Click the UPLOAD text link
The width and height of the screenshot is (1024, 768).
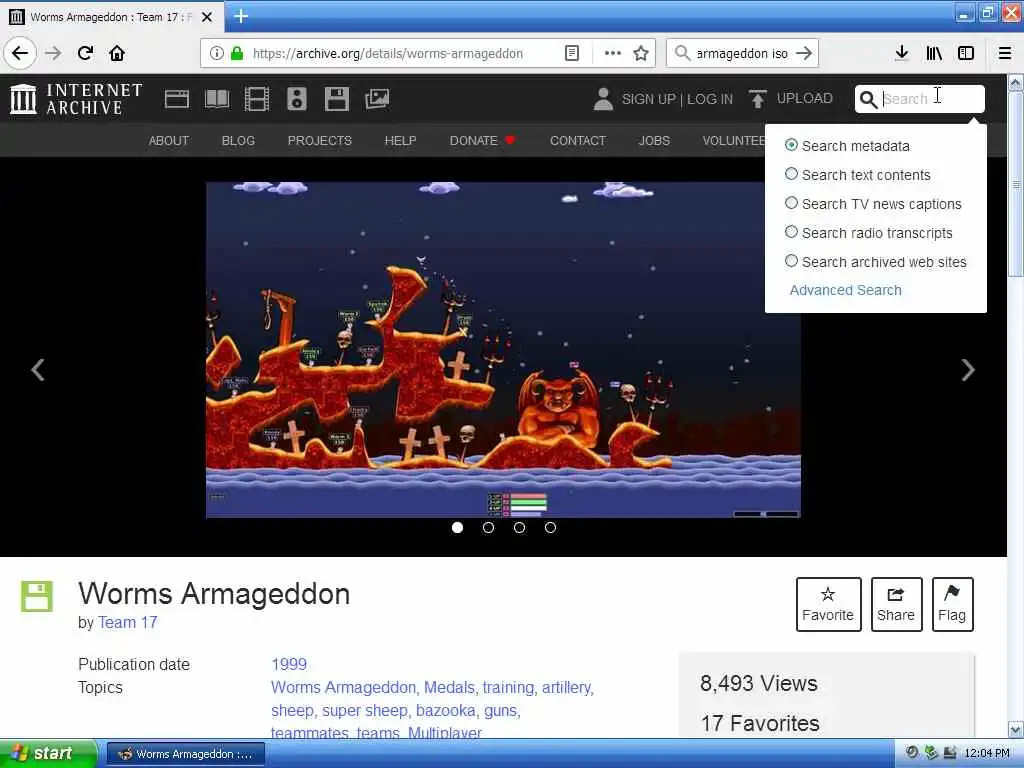[x=805, y=99]
